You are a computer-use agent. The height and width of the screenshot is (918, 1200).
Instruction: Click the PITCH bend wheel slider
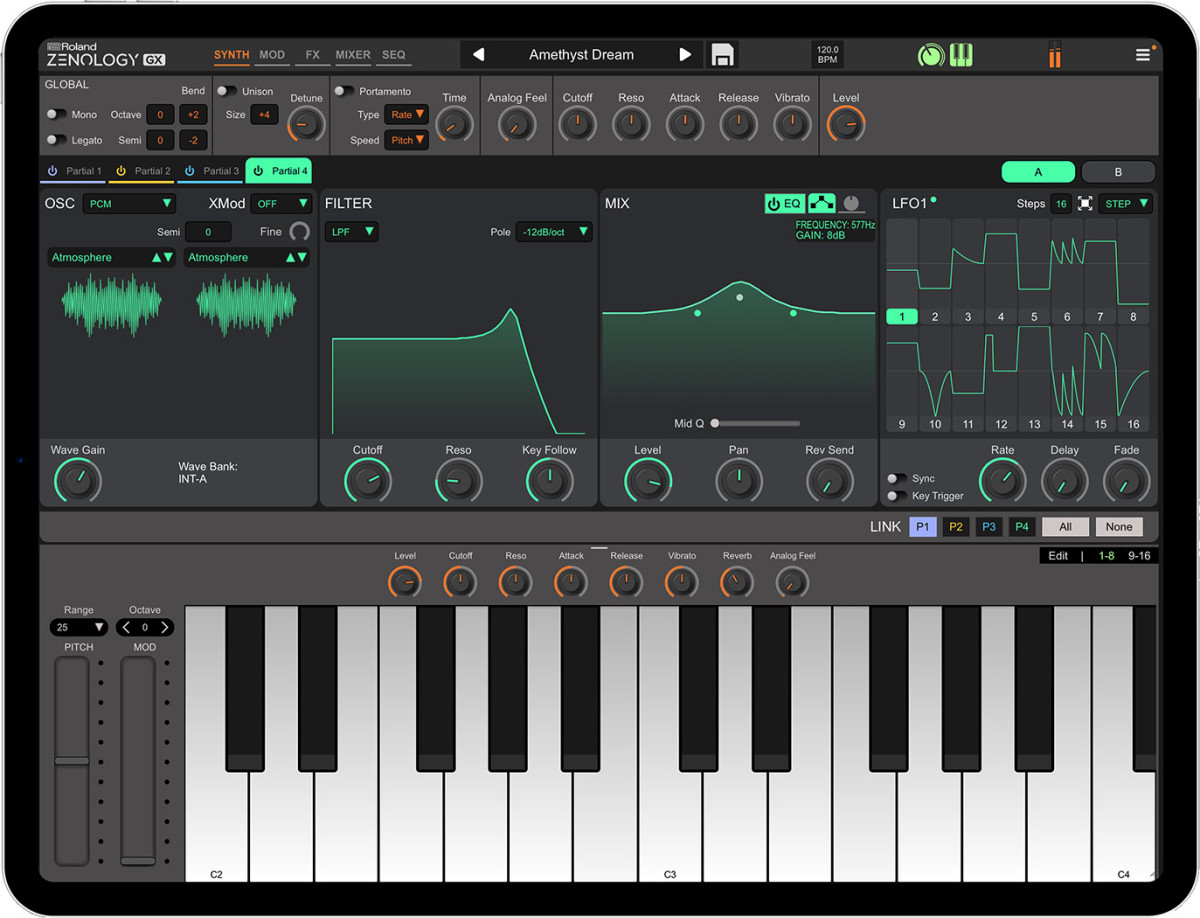coord(71,760)
